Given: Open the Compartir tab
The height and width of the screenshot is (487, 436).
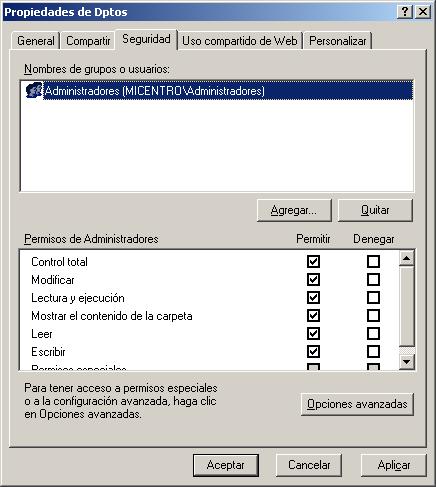Looking at the screenshot, I should click(88, 41).
